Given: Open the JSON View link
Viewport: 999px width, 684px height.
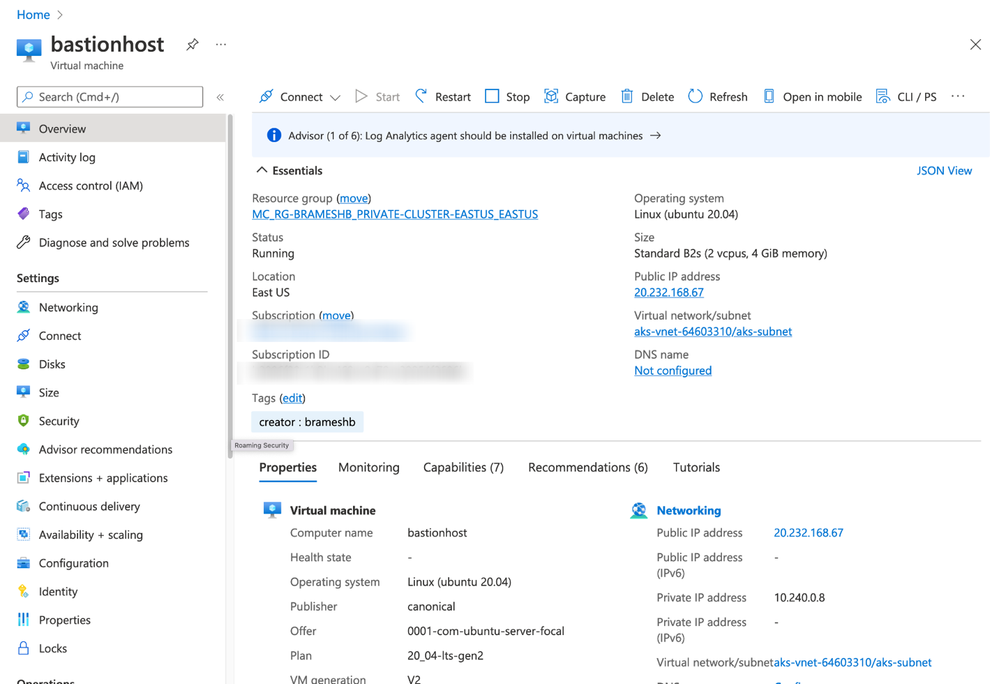Looking at the screenshot, I should point(944,171).
